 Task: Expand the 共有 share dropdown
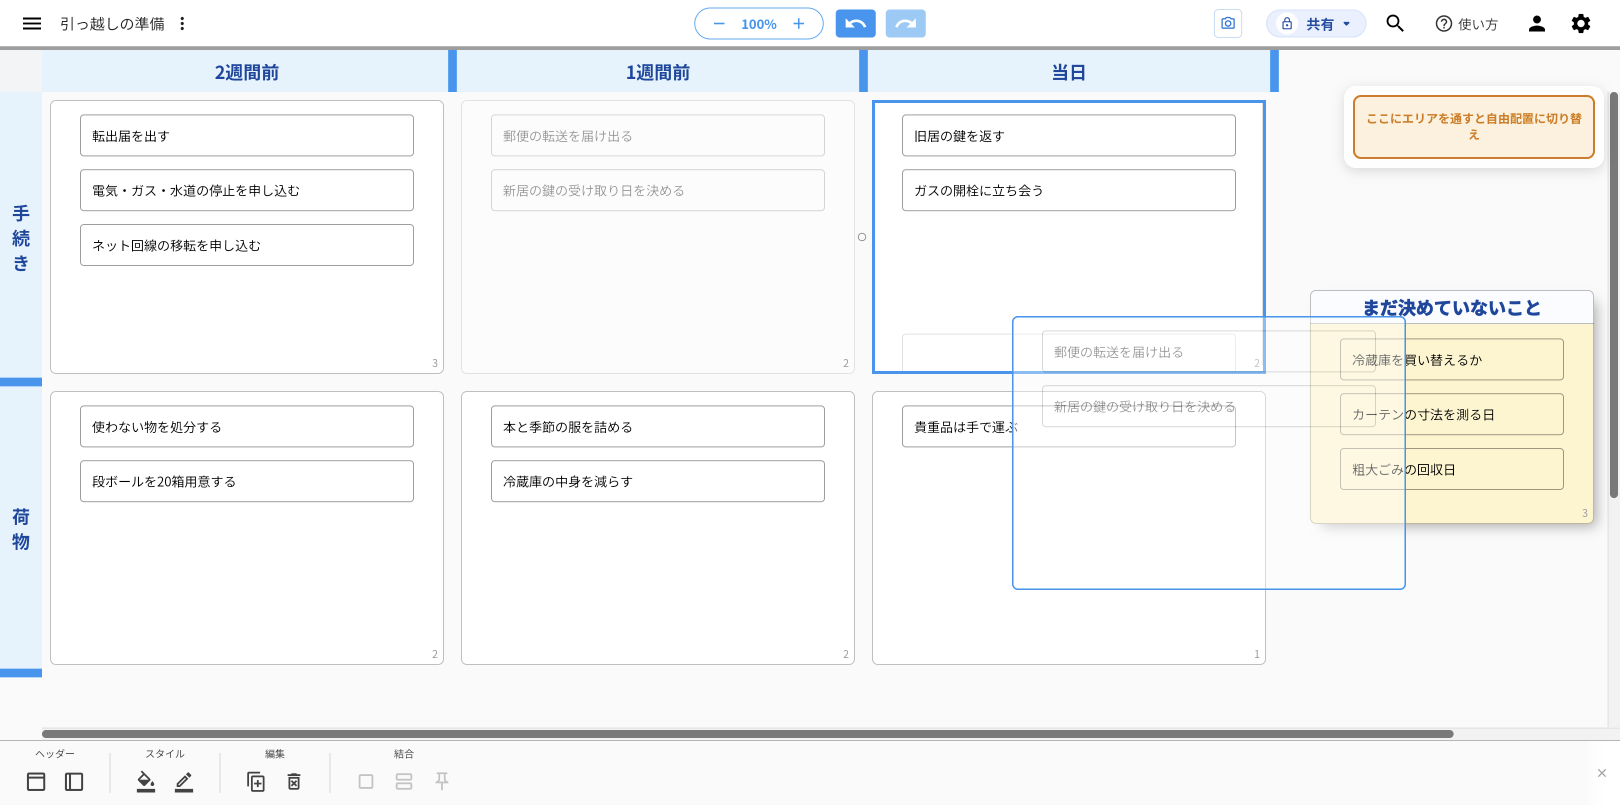click(x=1316, y=24)
